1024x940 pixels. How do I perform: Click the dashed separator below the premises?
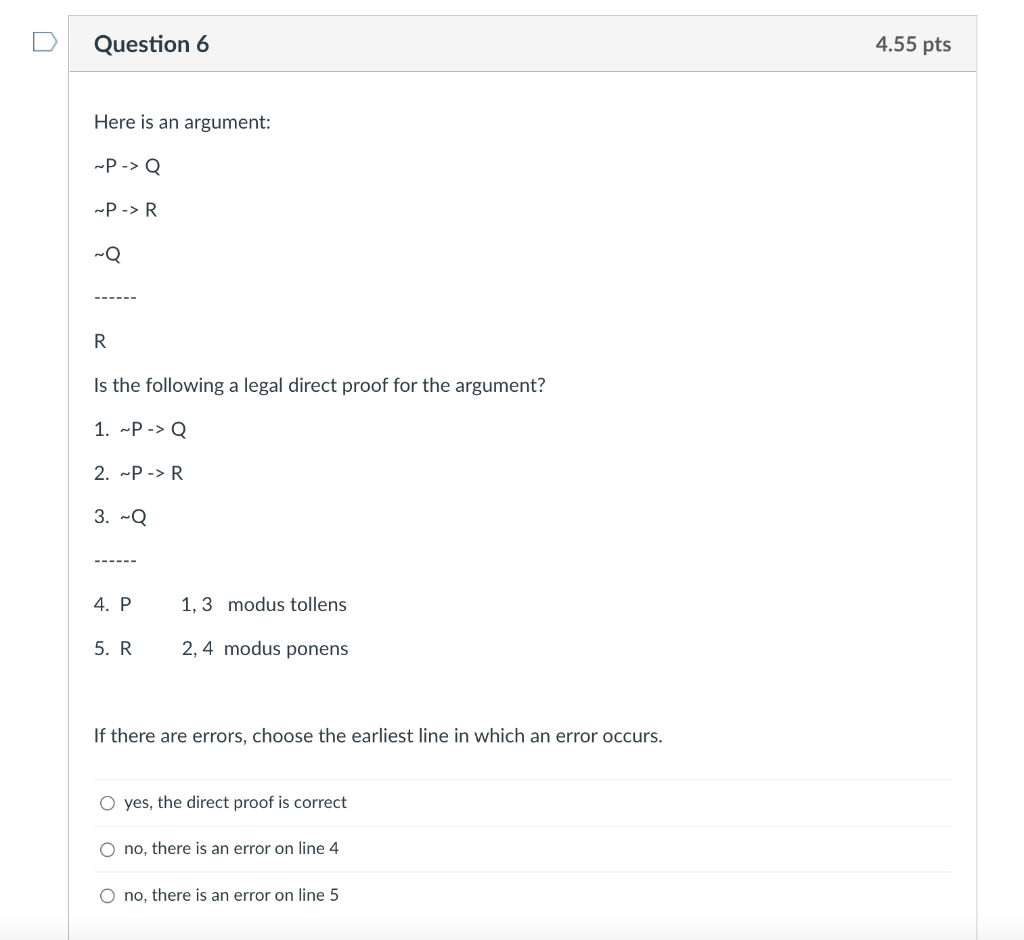[113, 297]
